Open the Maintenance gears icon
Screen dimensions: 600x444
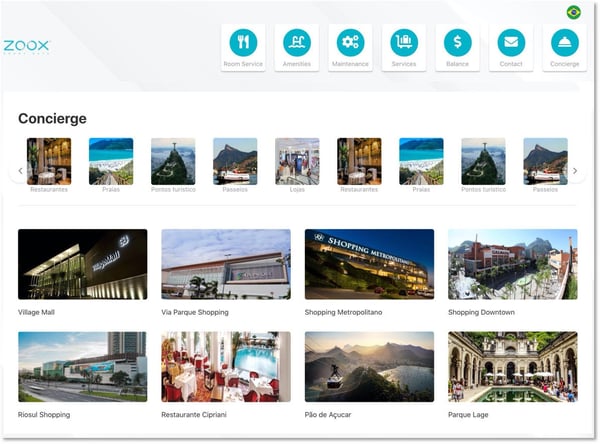[x=350, y=43]
